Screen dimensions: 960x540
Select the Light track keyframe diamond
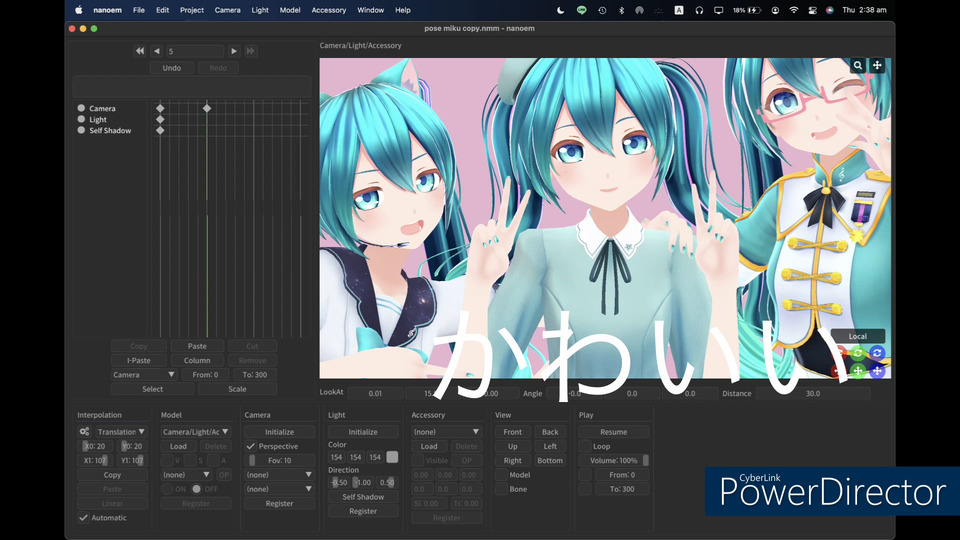point(160,119)
